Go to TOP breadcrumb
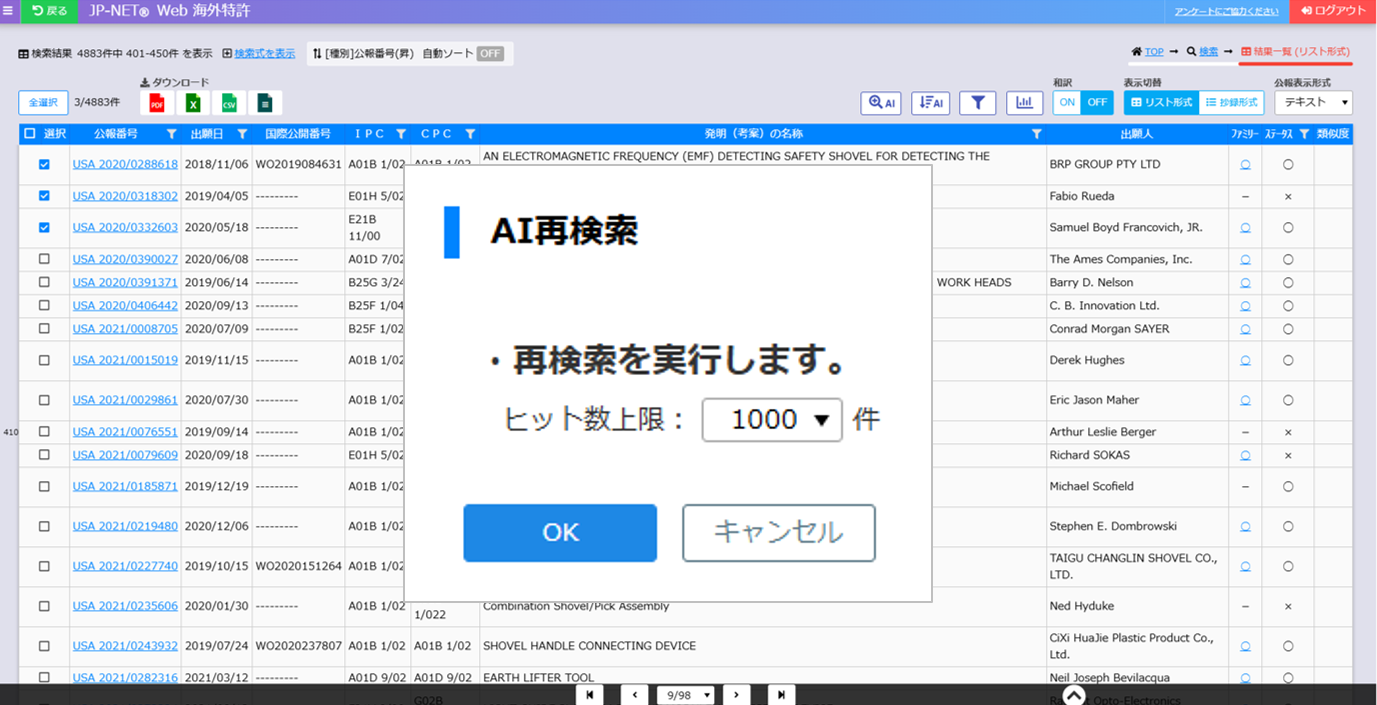The image size is (1377, 705). click(x=1154, y=51)
